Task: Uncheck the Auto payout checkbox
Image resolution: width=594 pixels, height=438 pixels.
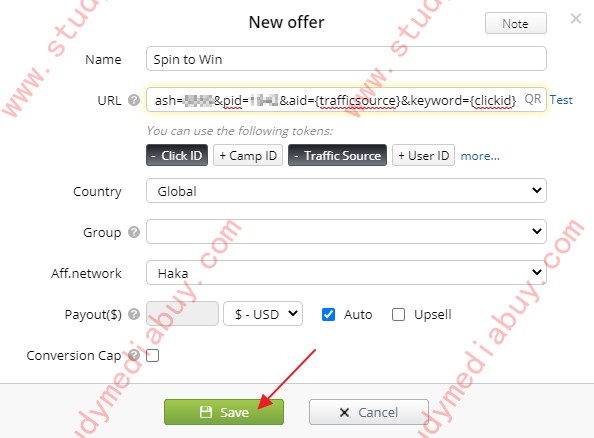Action: pos(328,314)
